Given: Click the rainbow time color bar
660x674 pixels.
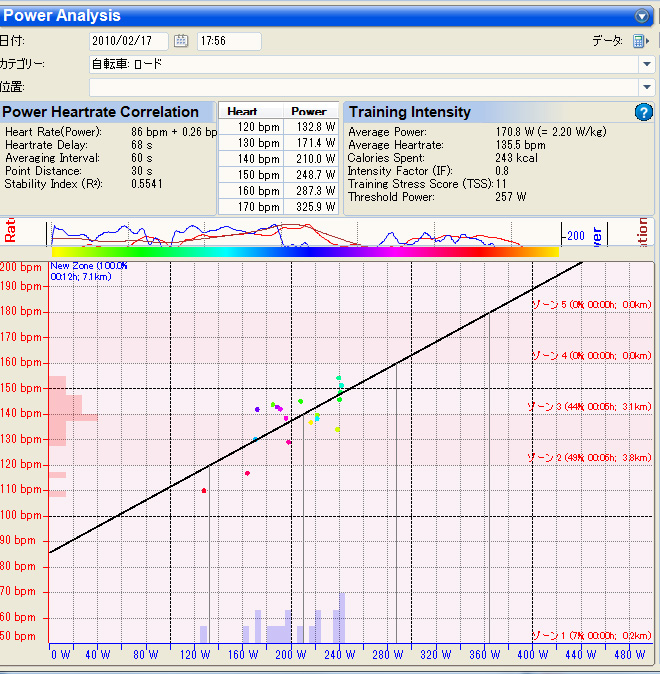Looking at the screenshot, I should [x=305, y=252].
